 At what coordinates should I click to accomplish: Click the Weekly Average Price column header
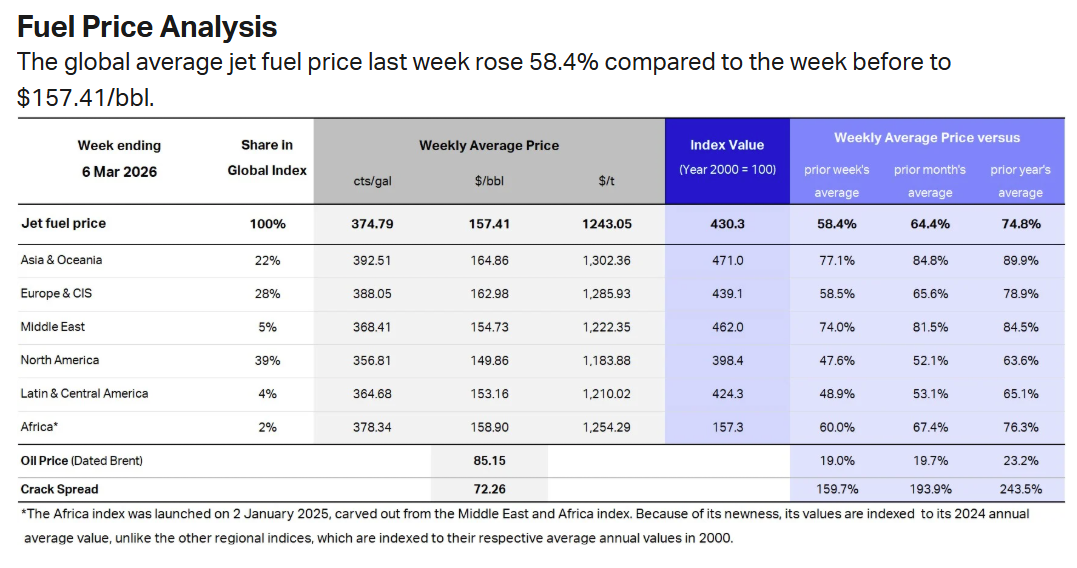click(489, 145)
